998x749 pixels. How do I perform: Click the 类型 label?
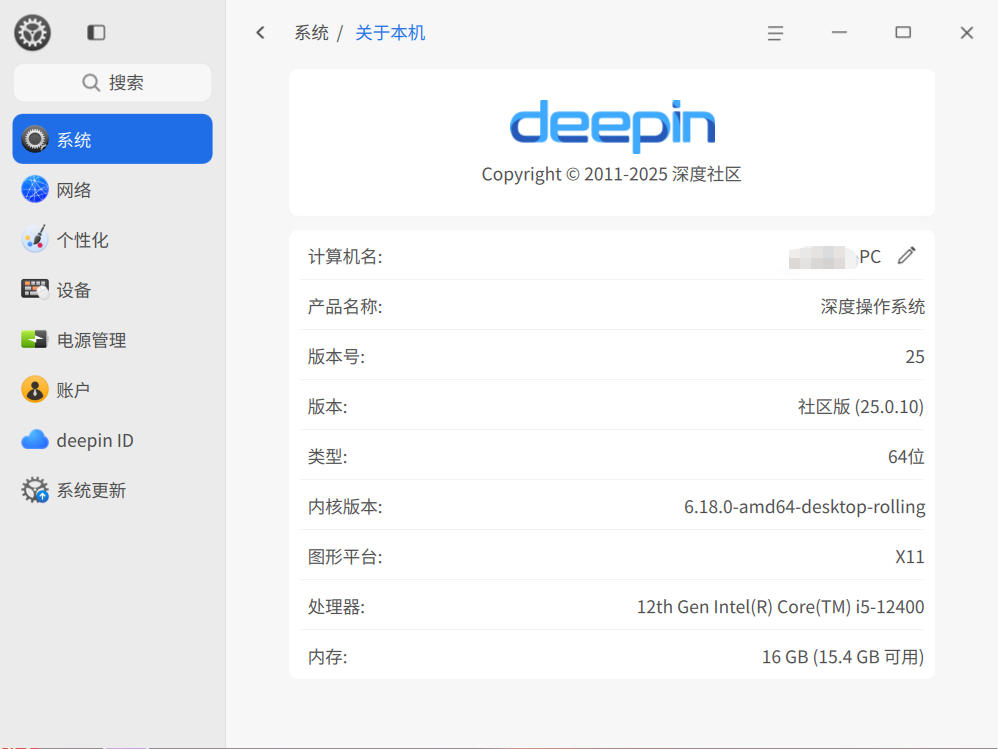point(328,456)
